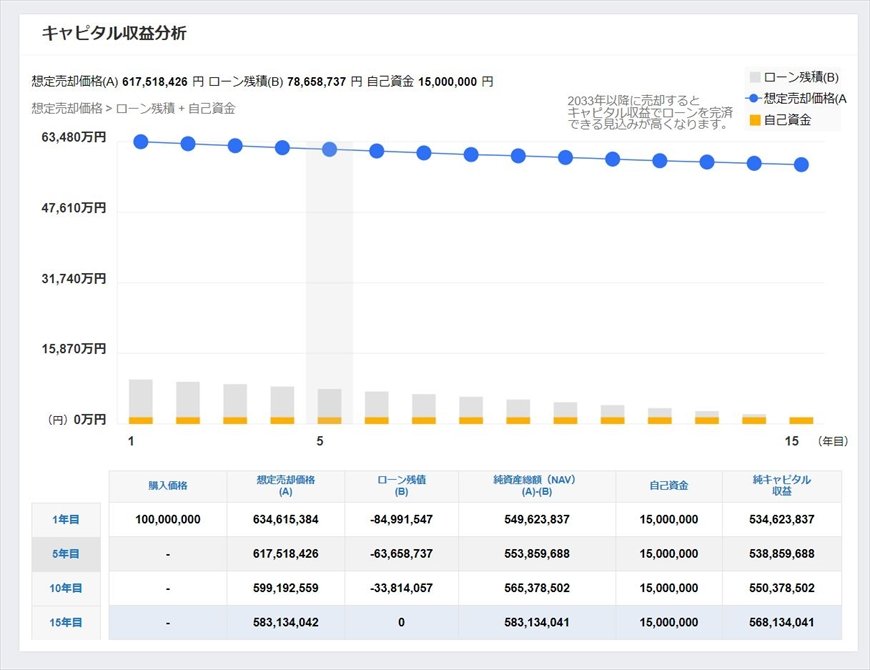Click the 購入価格 column header
This screenshot has width=870, height=670.
coord(168,486)
